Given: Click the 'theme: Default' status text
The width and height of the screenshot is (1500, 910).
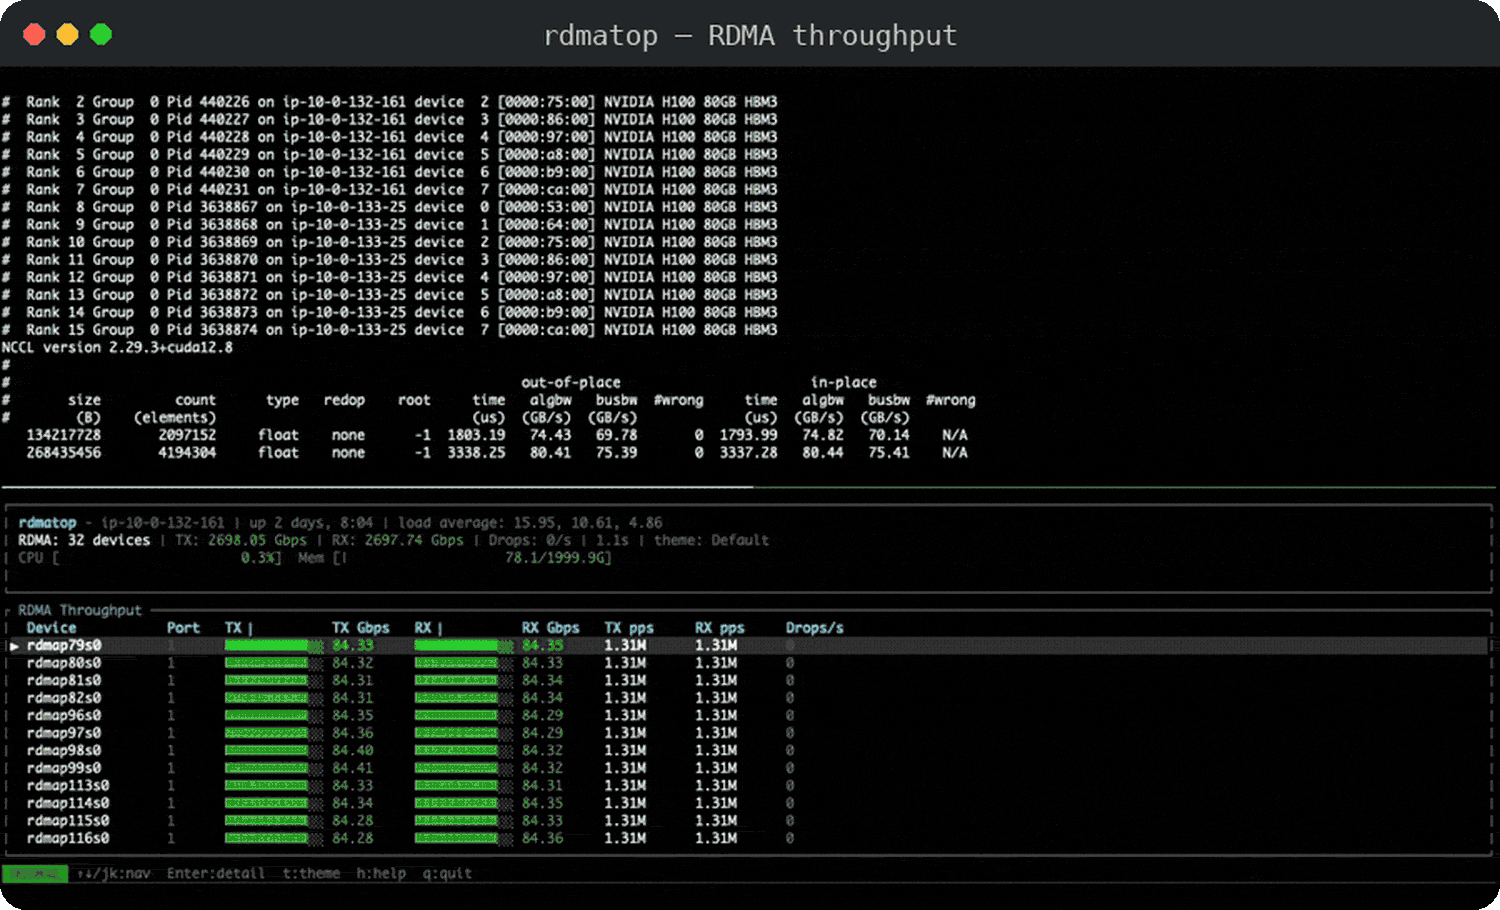Looking at the screenshot, I should pos(712,540).
